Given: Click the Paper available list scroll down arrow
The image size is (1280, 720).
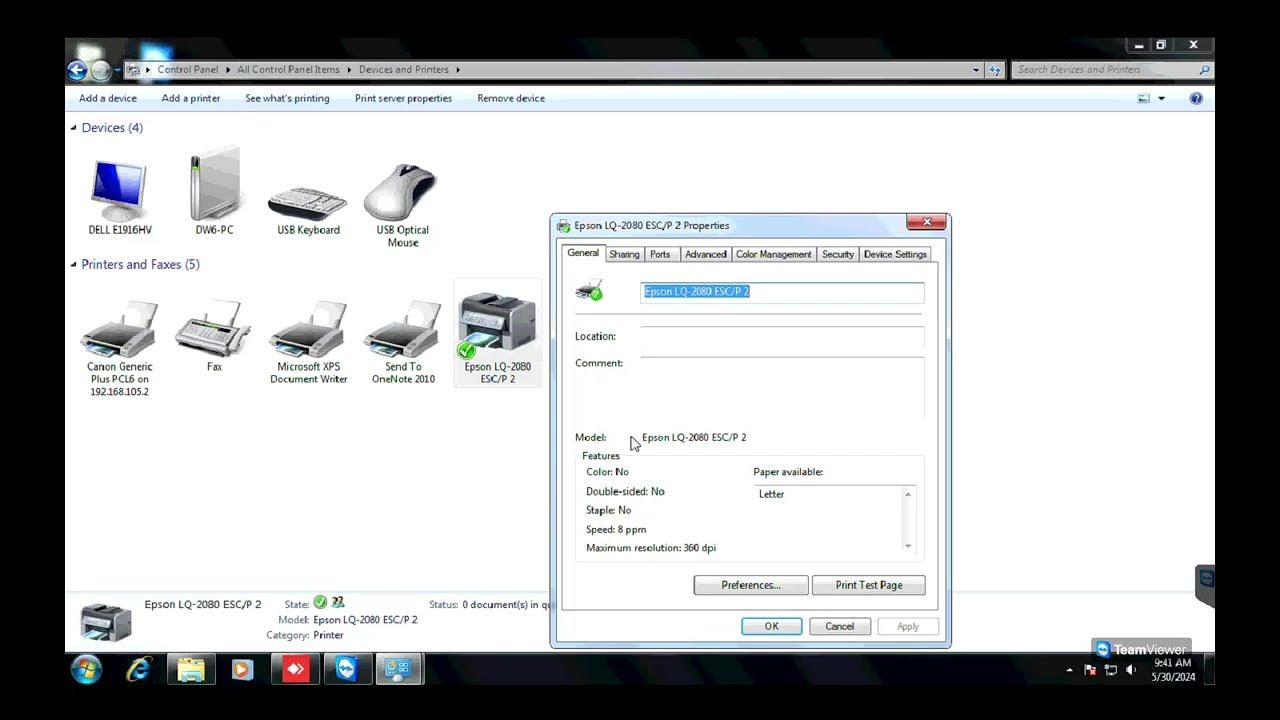Looking at the screenshot, I should click(908, 546).
